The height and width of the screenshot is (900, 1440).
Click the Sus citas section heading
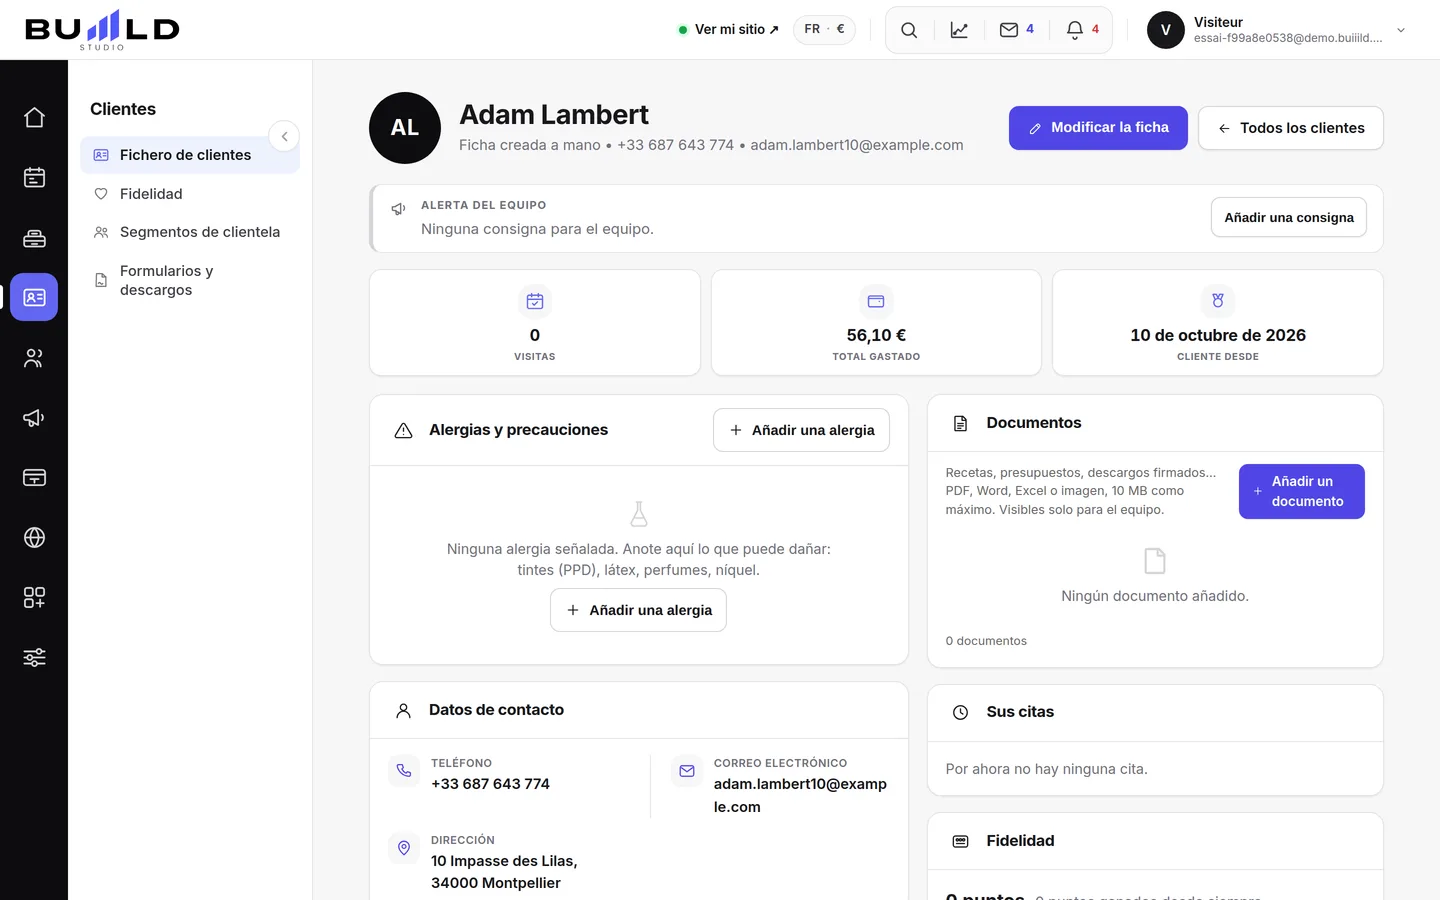click(x=1020, y=712)
